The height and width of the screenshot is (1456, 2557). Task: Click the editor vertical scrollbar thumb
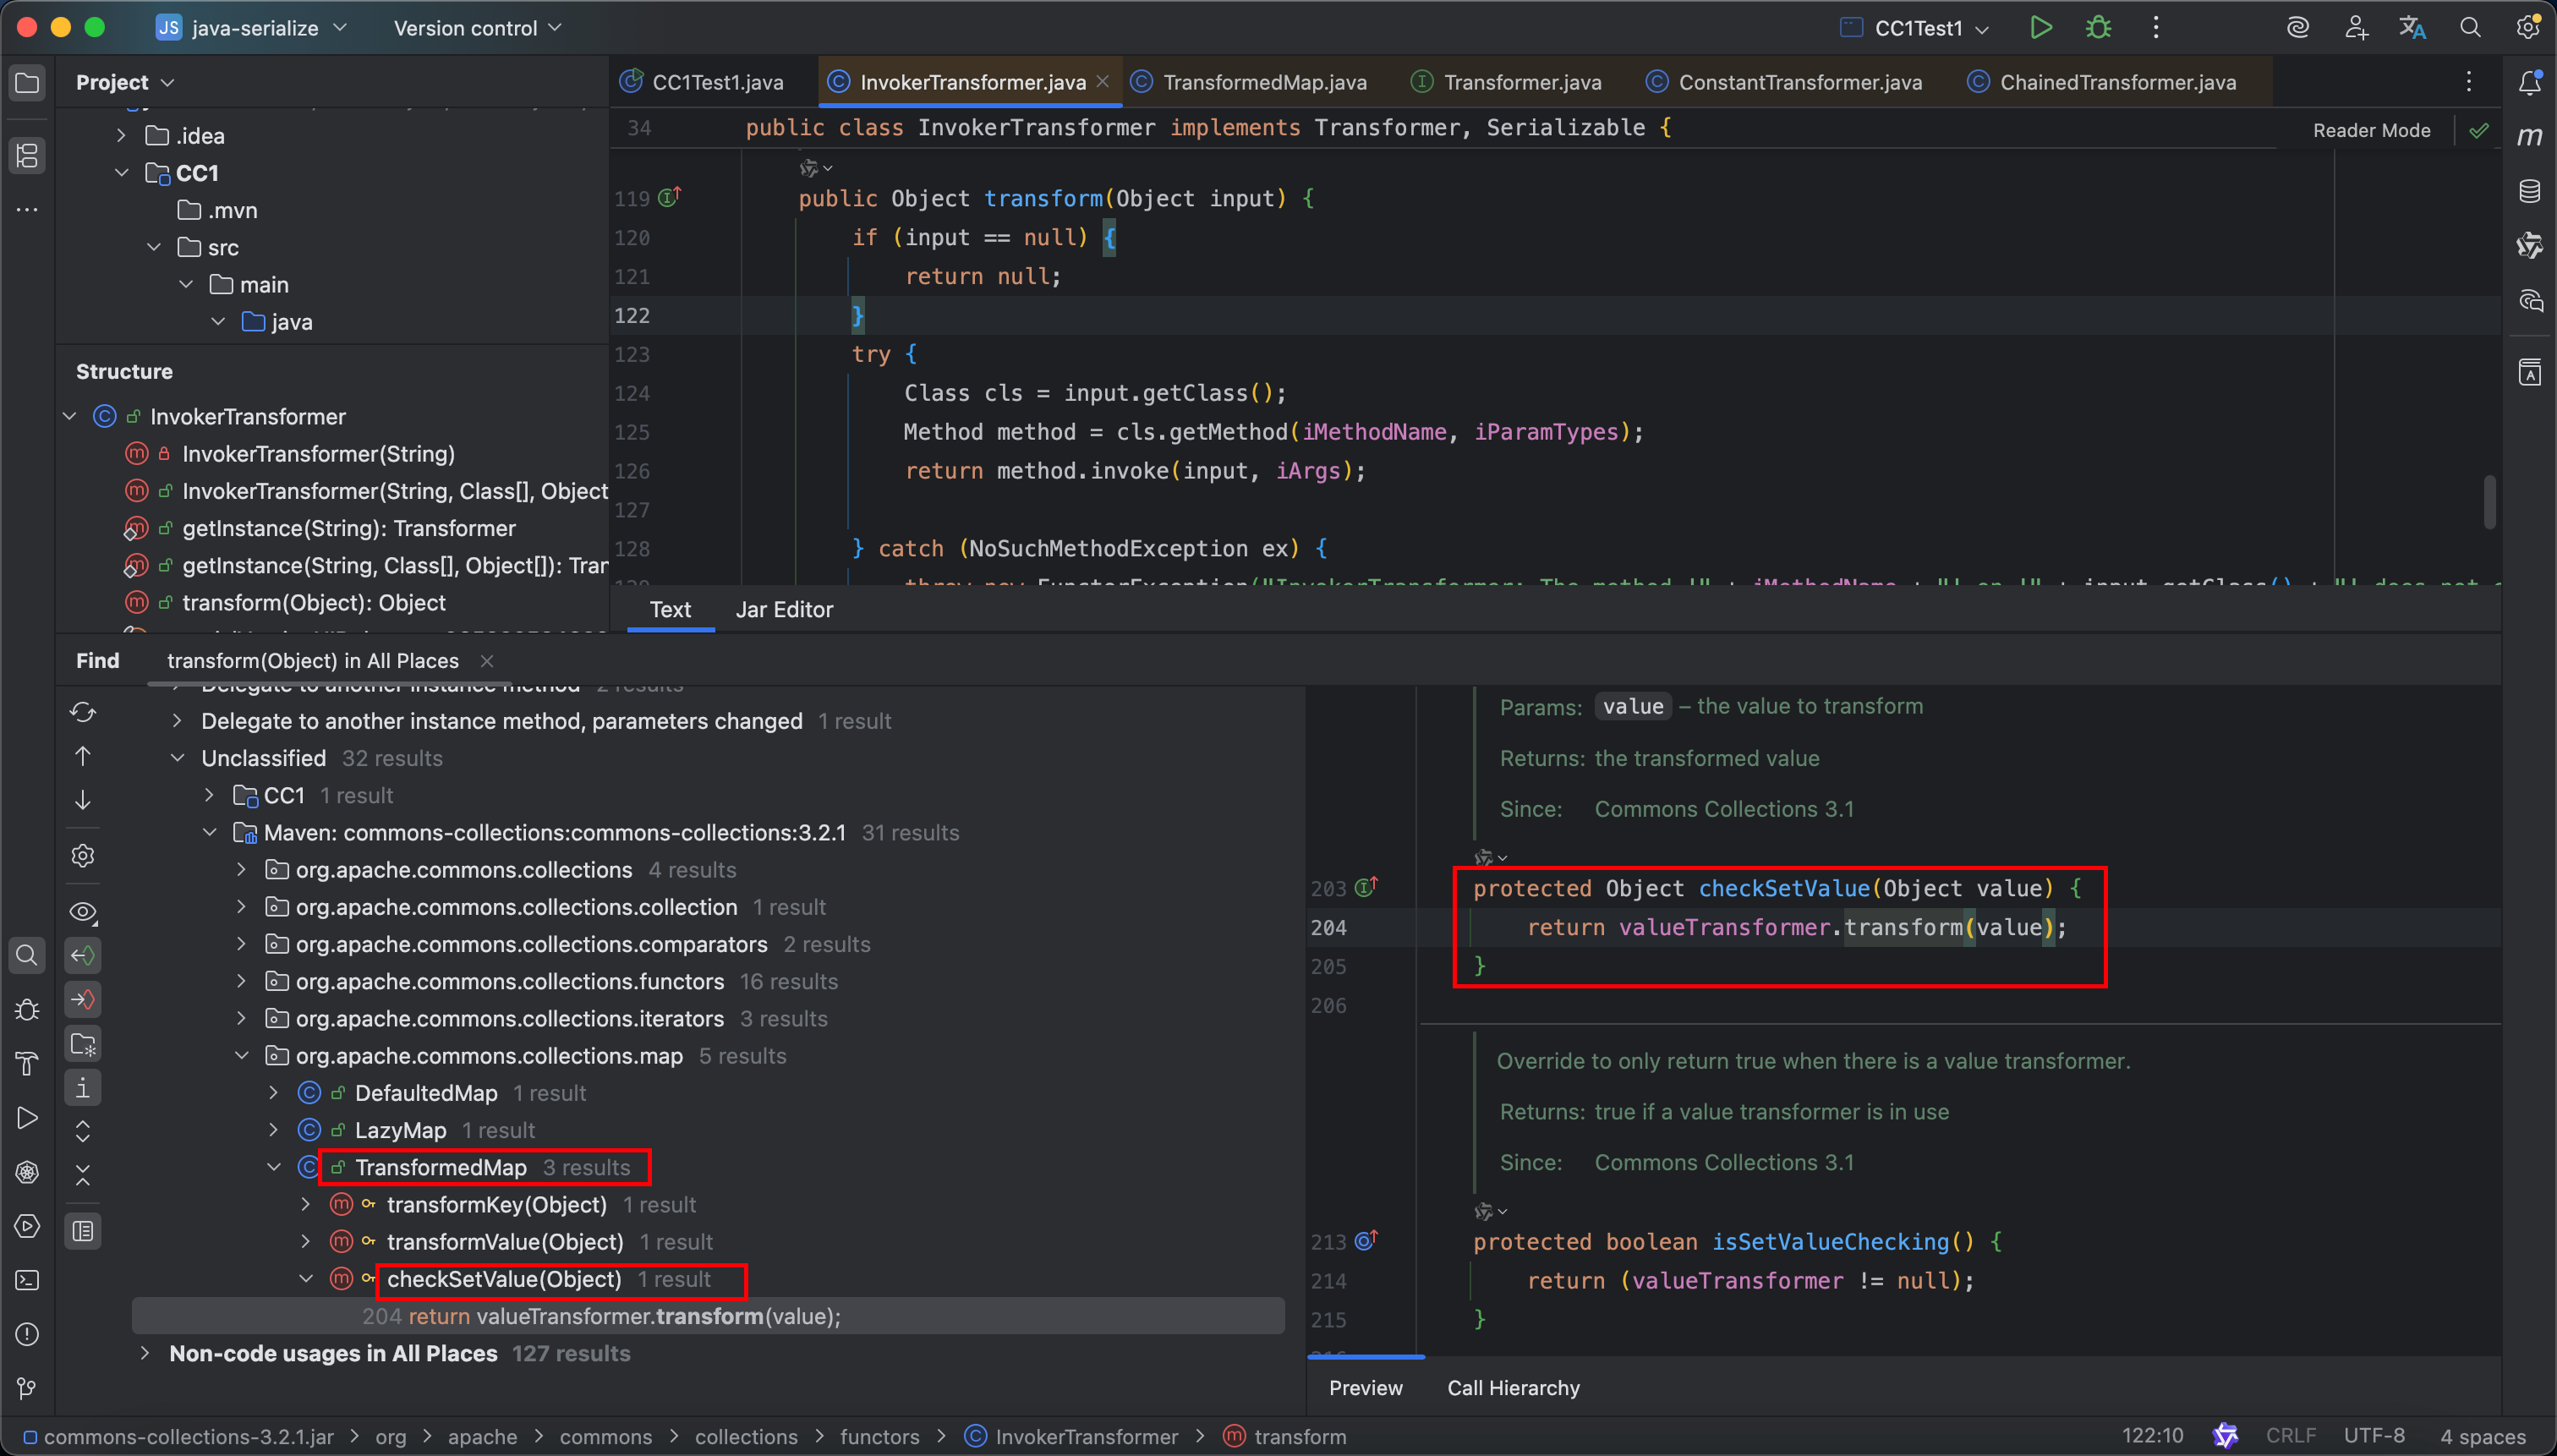(x=2489, y=503)
